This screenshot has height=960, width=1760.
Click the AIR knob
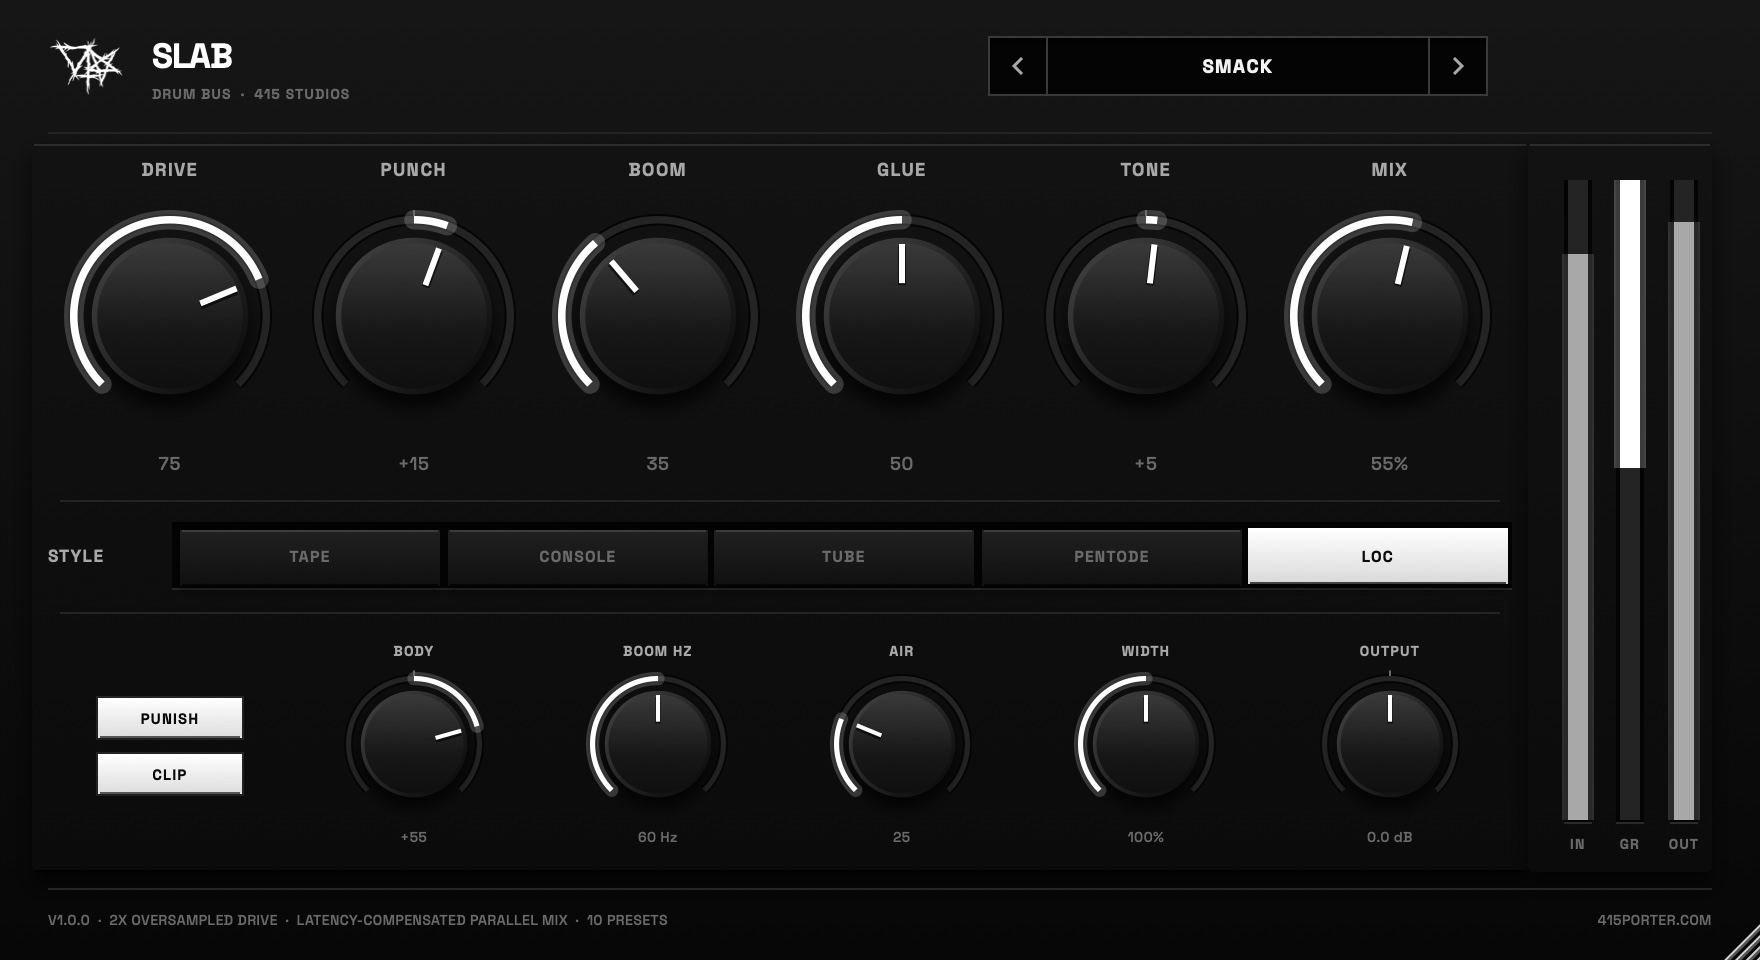[901, 744]
